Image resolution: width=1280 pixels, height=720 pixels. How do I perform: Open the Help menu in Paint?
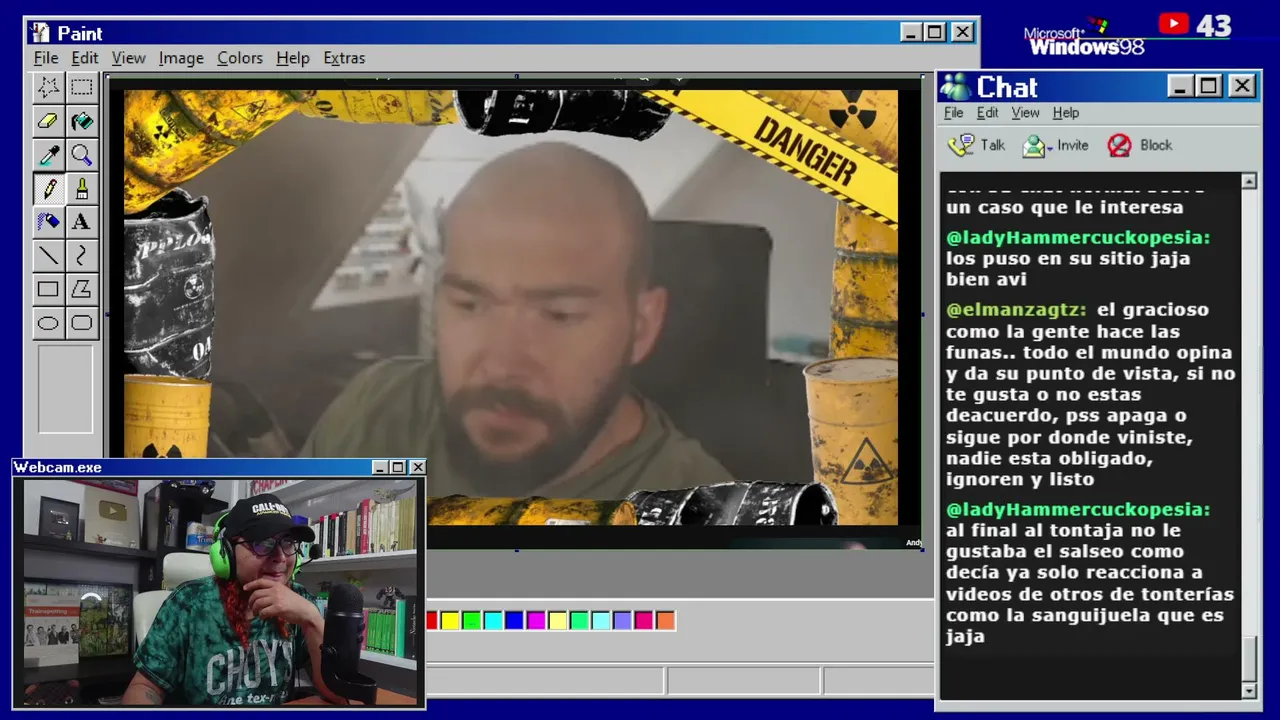pos(293,58)
